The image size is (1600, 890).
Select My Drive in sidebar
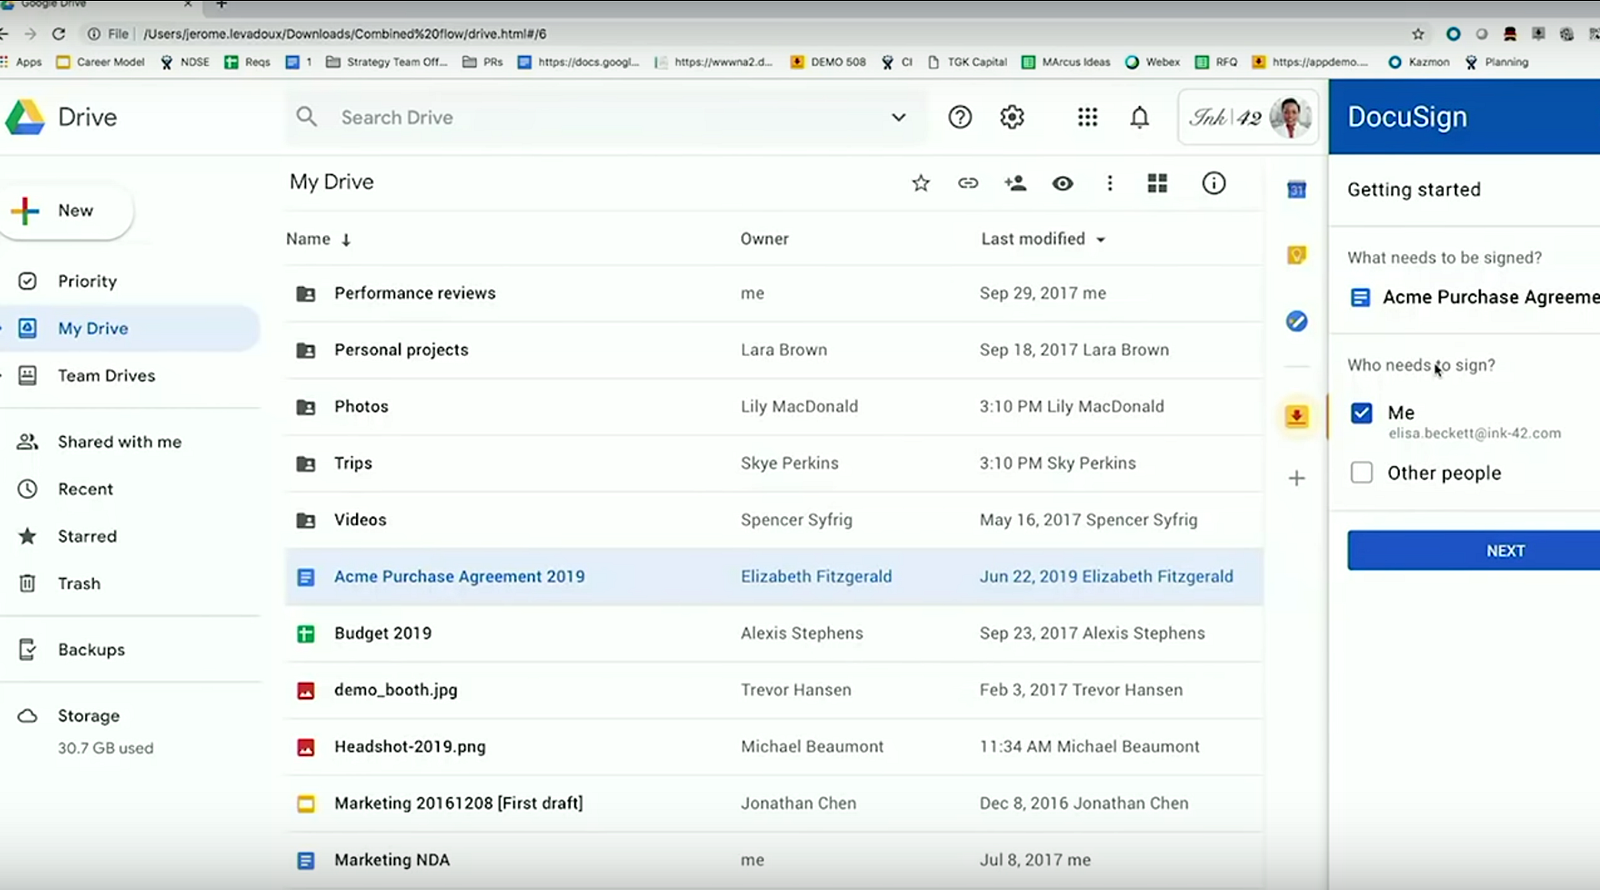[130, 328]
